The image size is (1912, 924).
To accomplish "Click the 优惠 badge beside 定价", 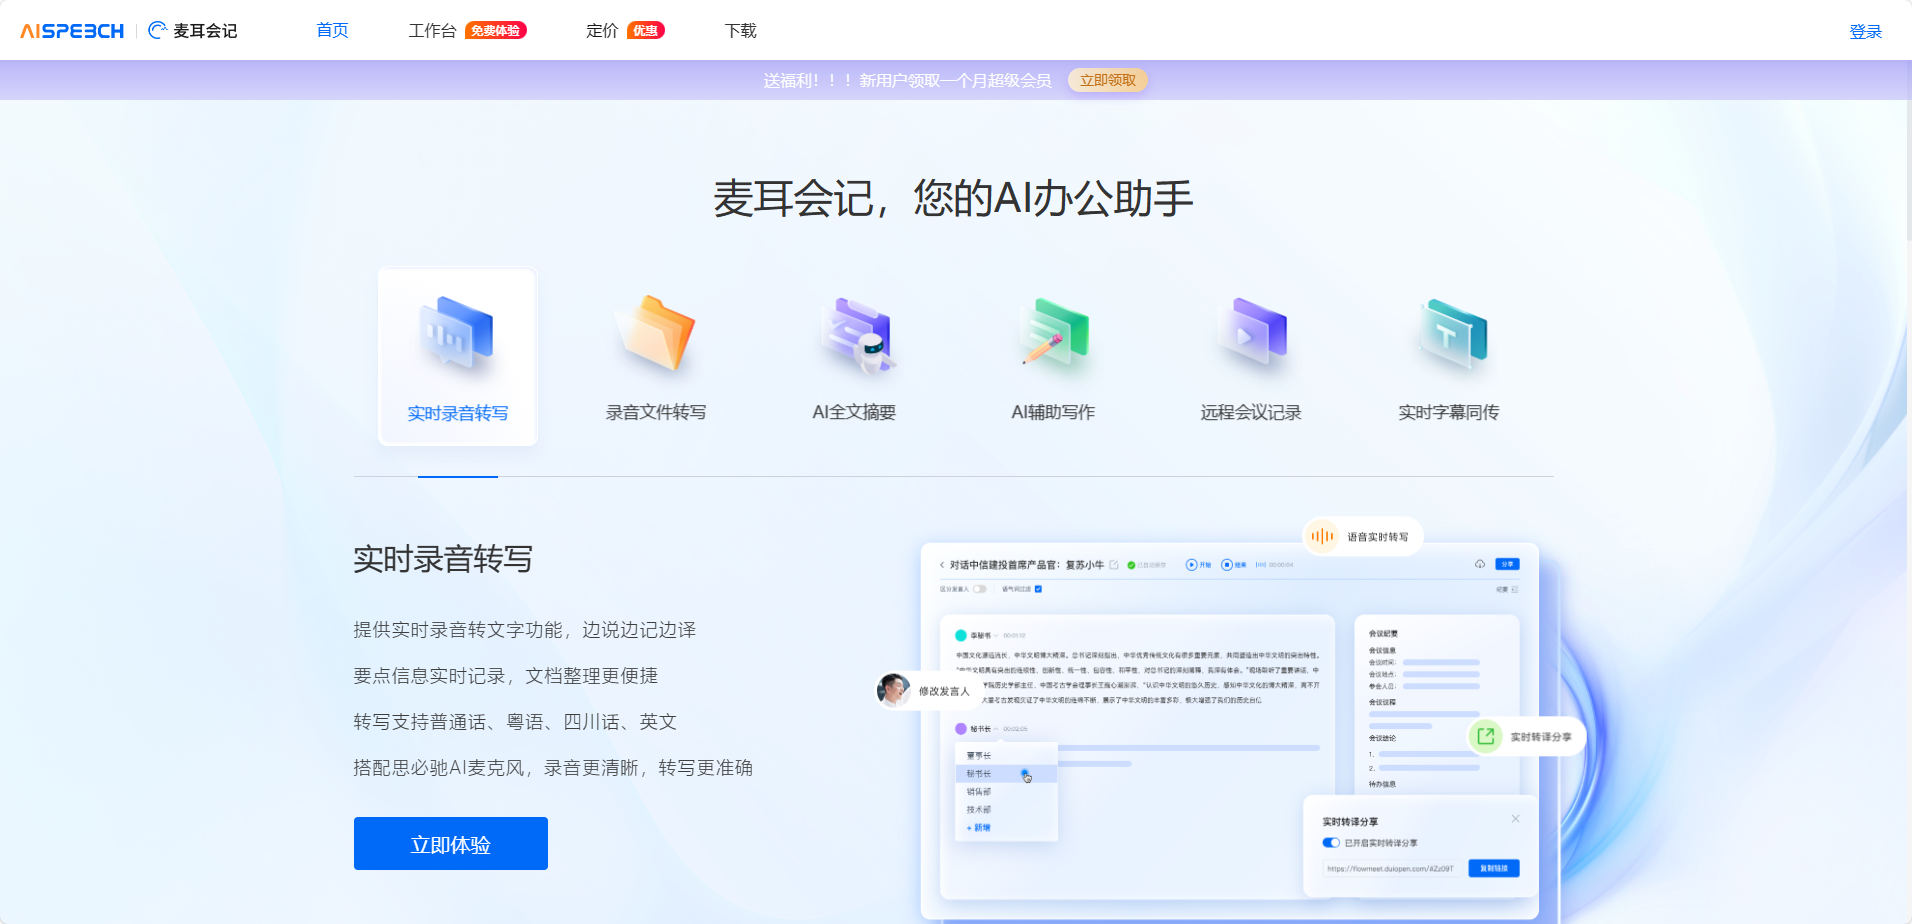I will click(x=646, y=31).
